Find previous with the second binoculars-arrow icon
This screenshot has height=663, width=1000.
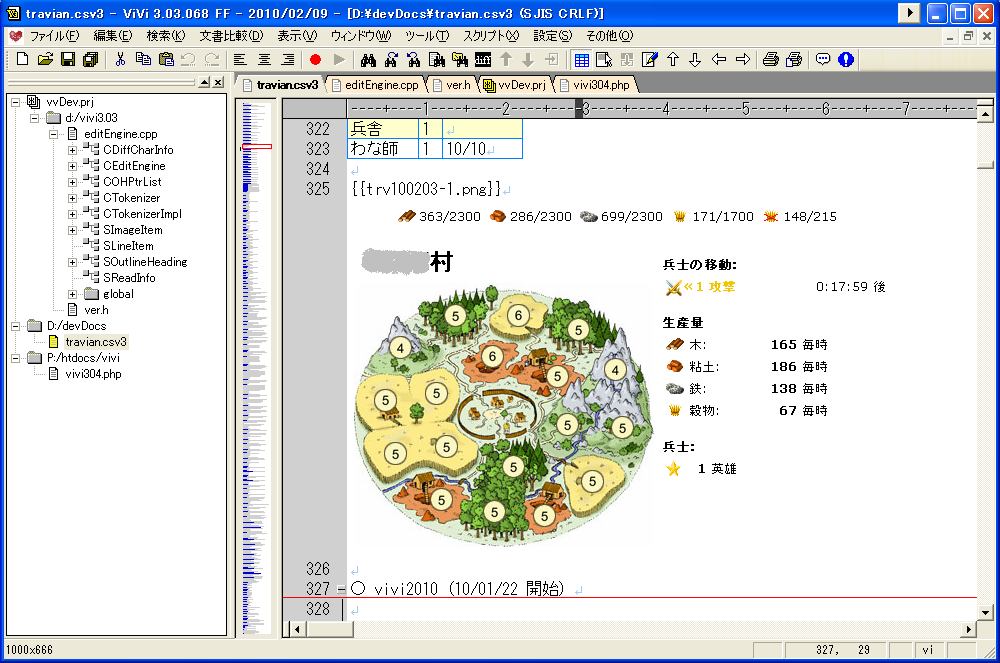point(414,59)
